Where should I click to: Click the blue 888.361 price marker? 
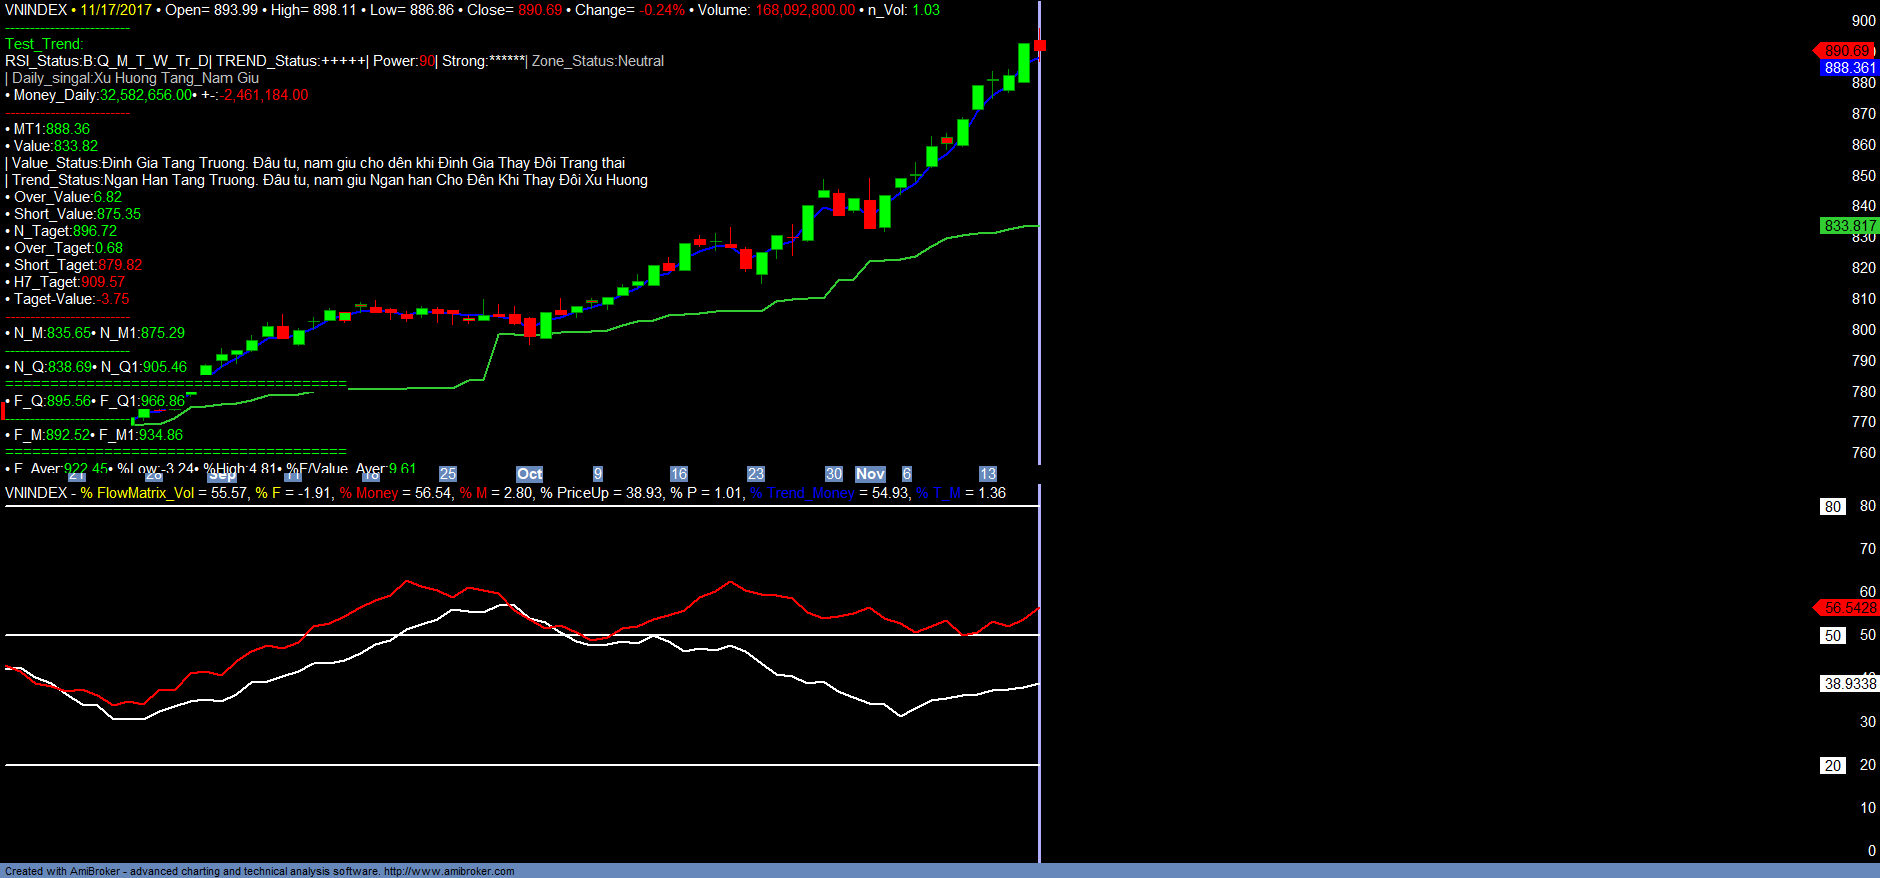pos(1849,68)
